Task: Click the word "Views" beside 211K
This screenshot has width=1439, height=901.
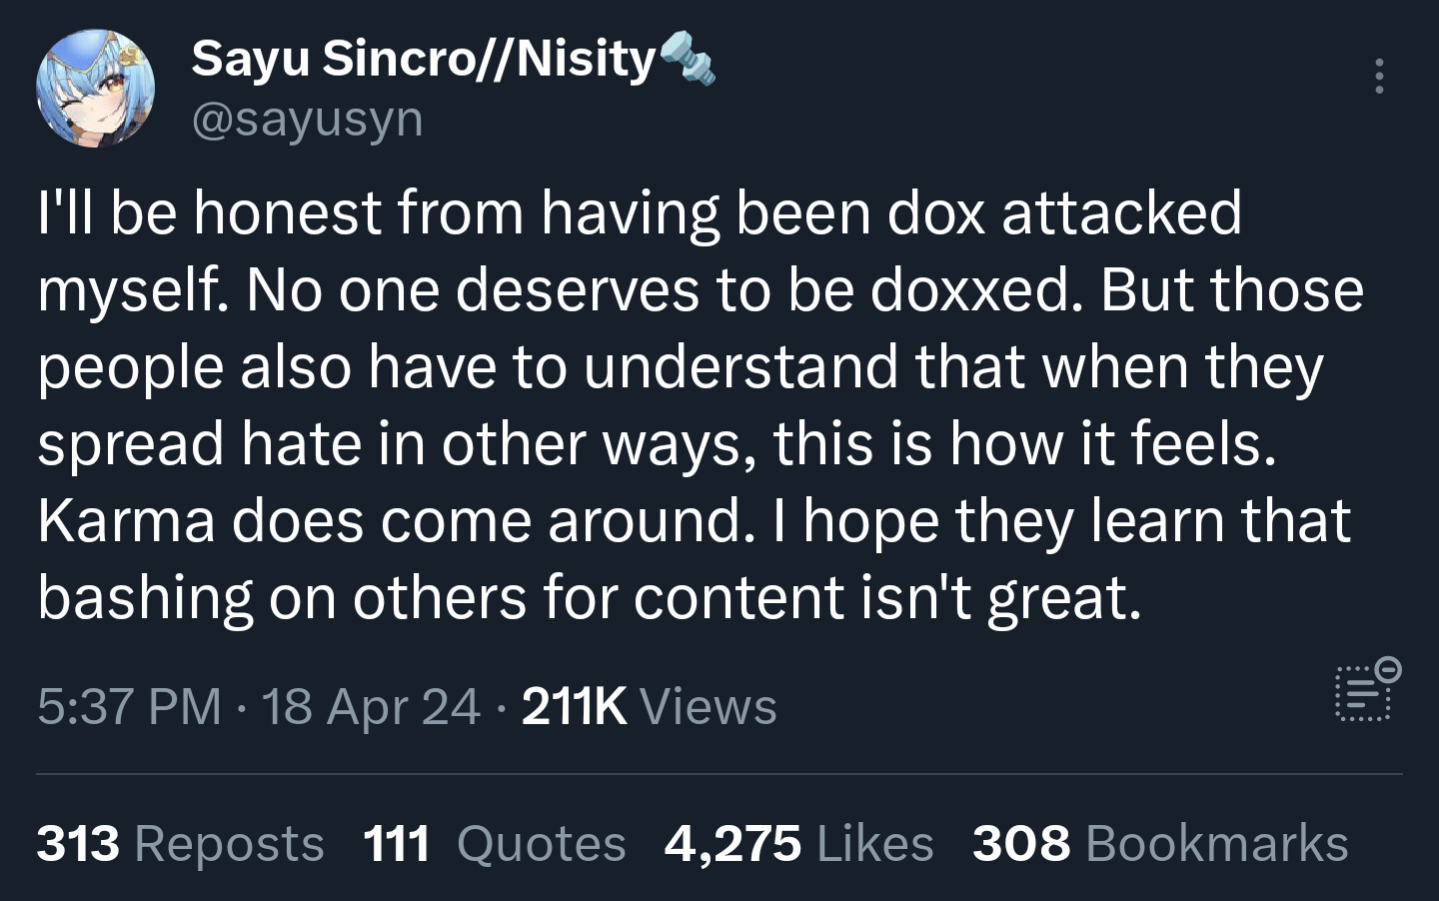Action: click(708, 707)
